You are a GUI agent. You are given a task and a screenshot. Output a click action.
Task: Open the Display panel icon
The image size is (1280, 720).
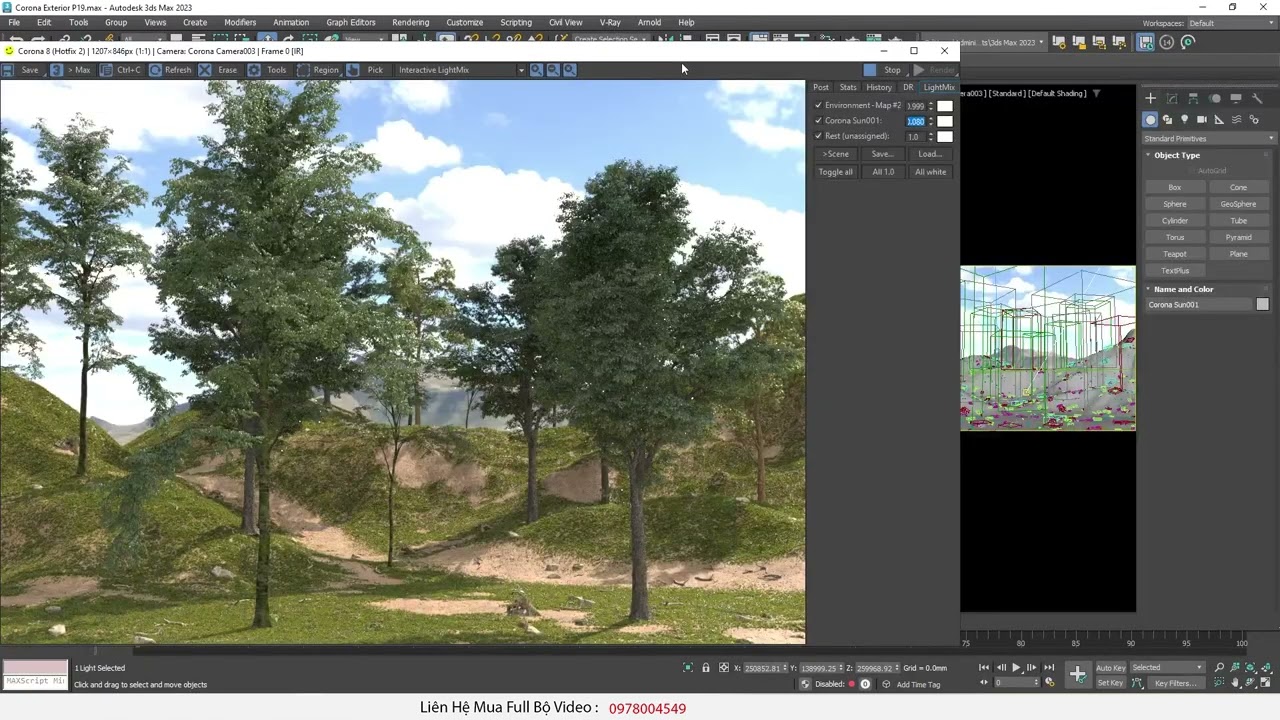(x=1236, y=98)
